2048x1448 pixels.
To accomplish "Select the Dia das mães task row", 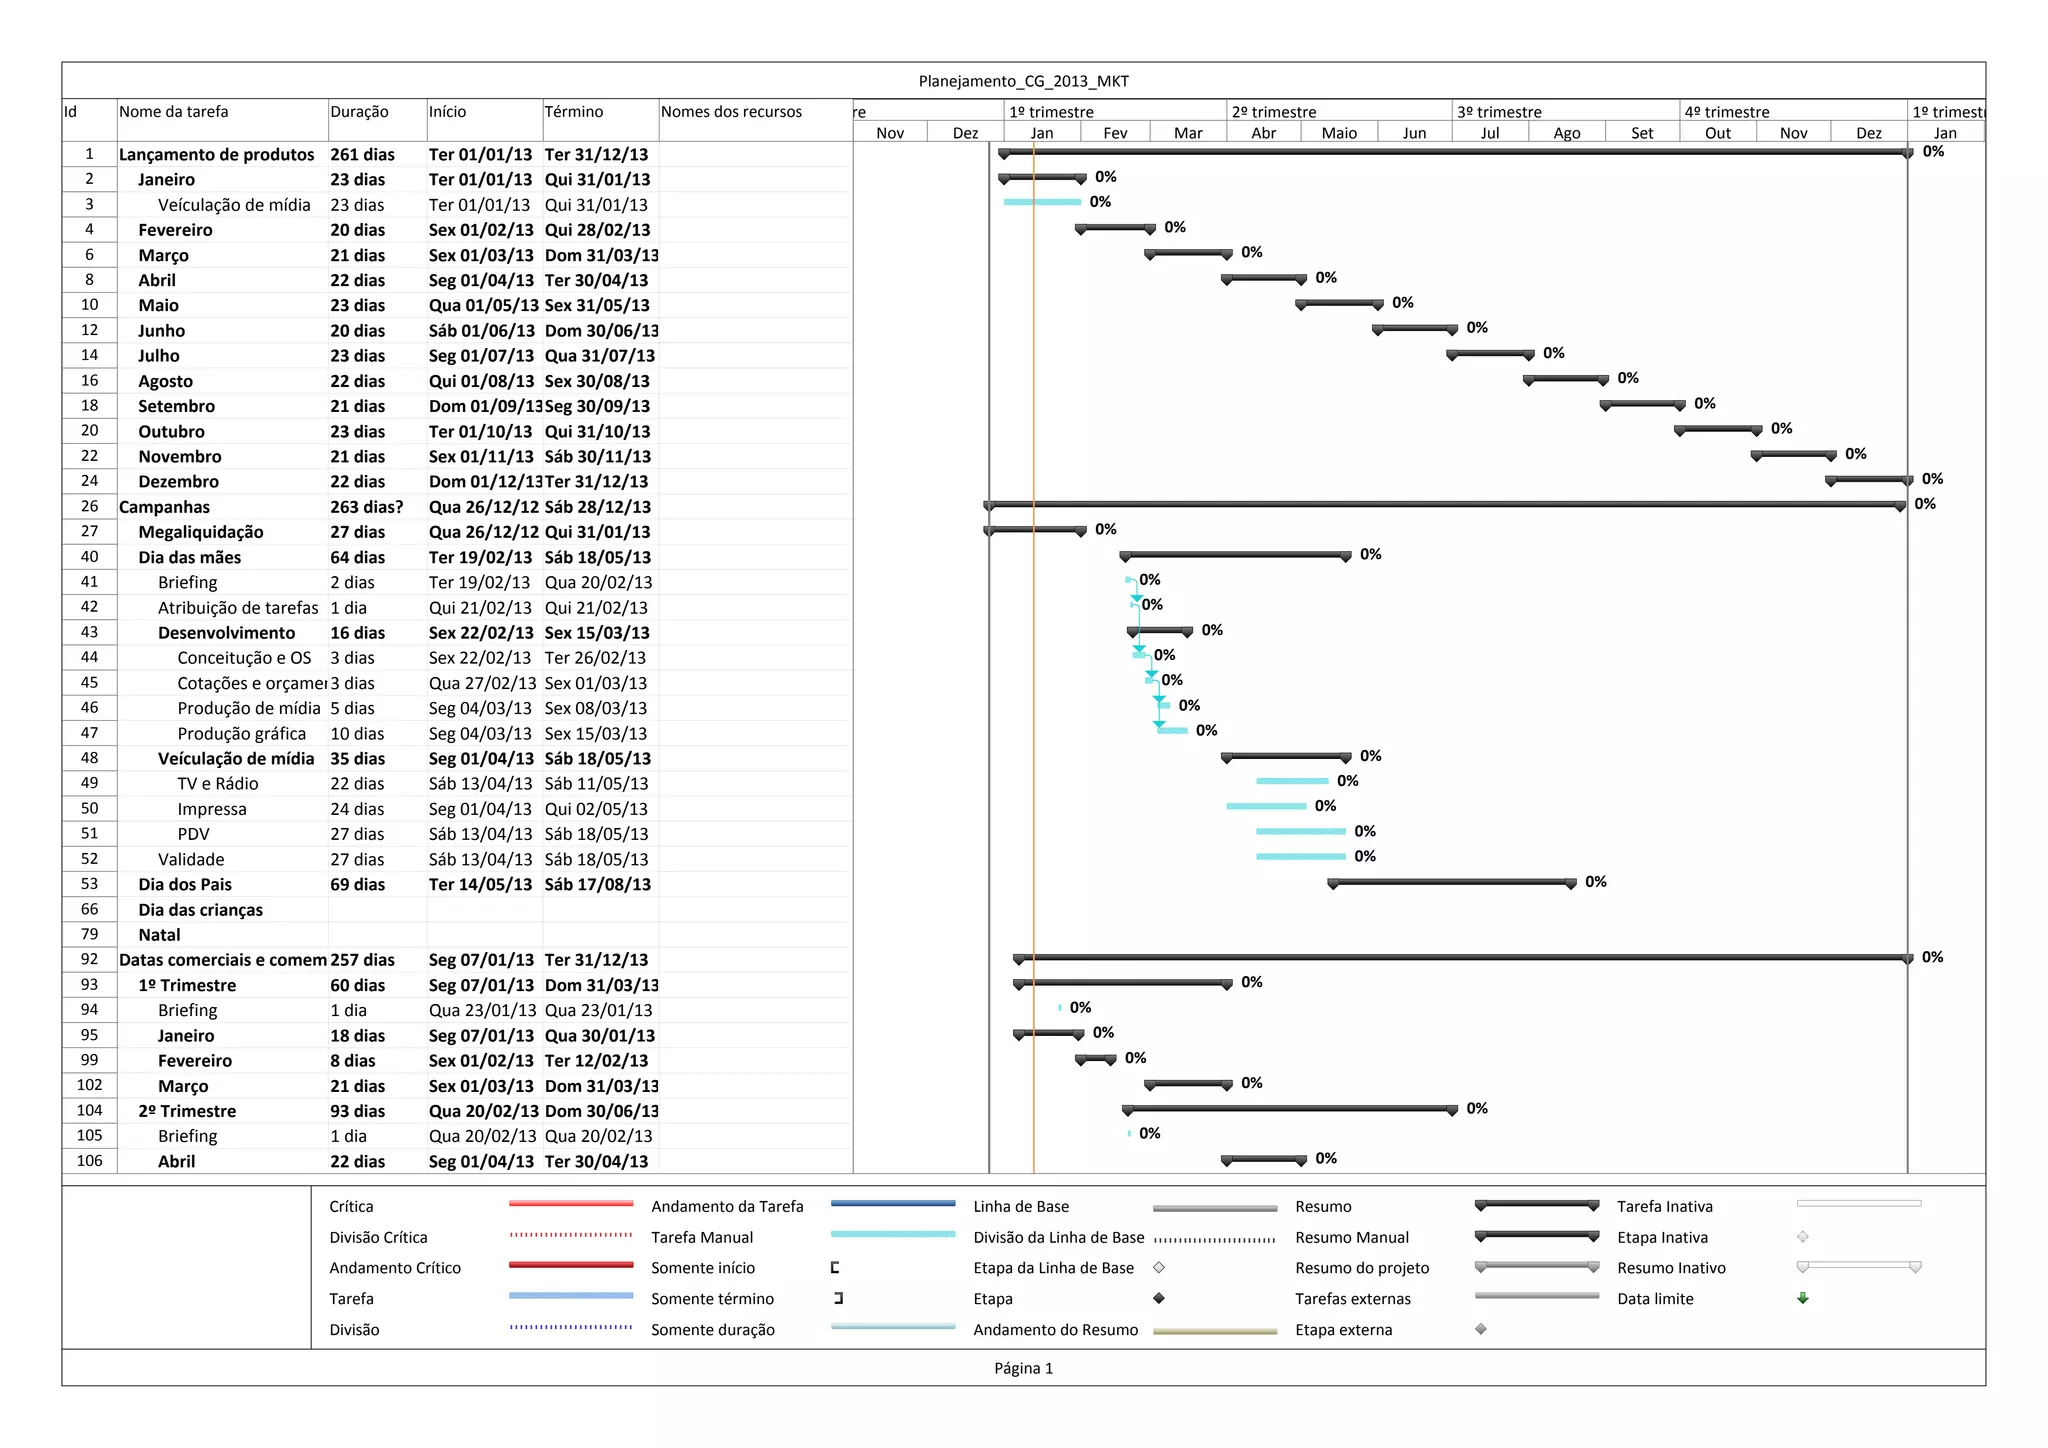I will [189, 557].
